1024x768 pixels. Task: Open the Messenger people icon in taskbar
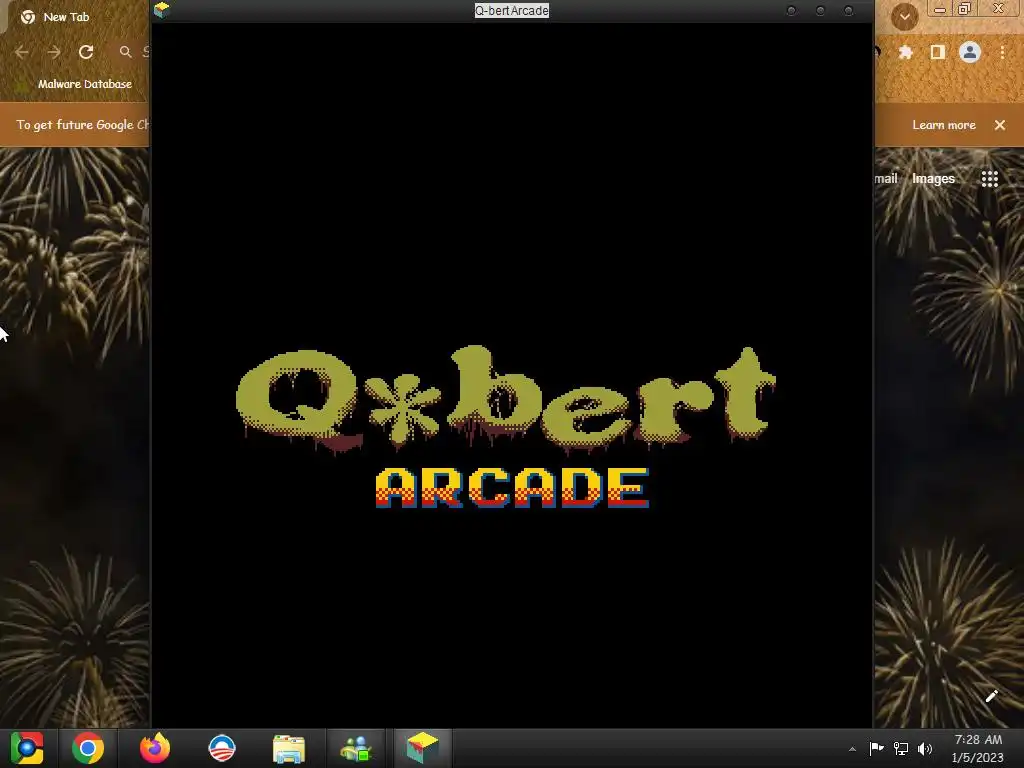pos(357,749)
